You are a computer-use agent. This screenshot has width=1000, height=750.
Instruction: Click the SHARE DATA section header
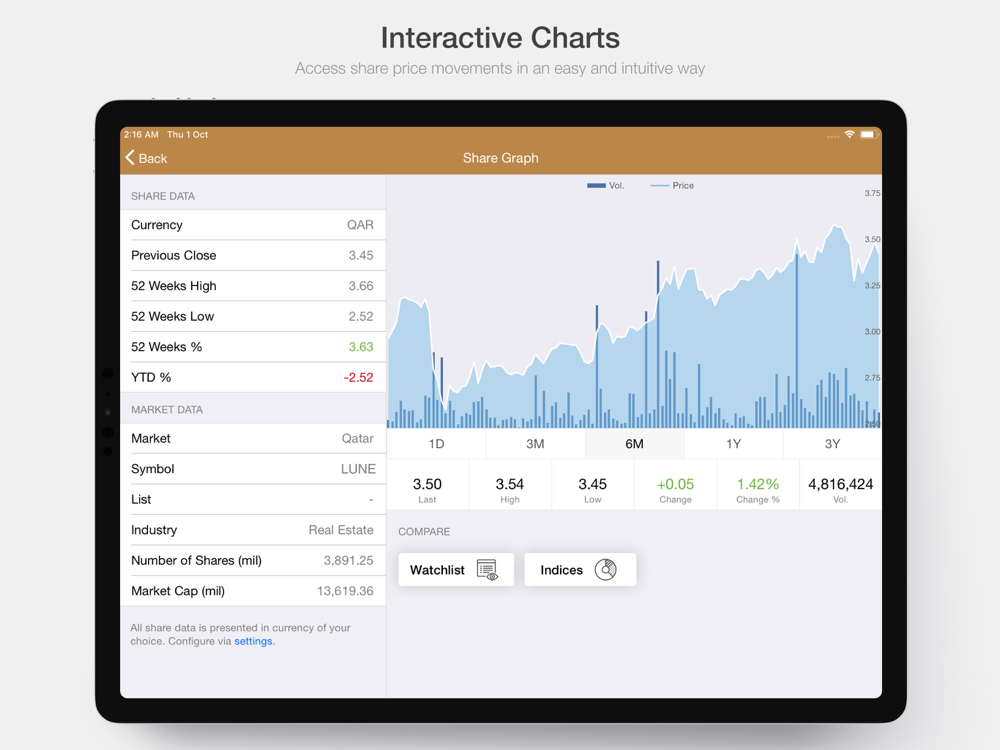pyautogui.click(x=163, y=196)
